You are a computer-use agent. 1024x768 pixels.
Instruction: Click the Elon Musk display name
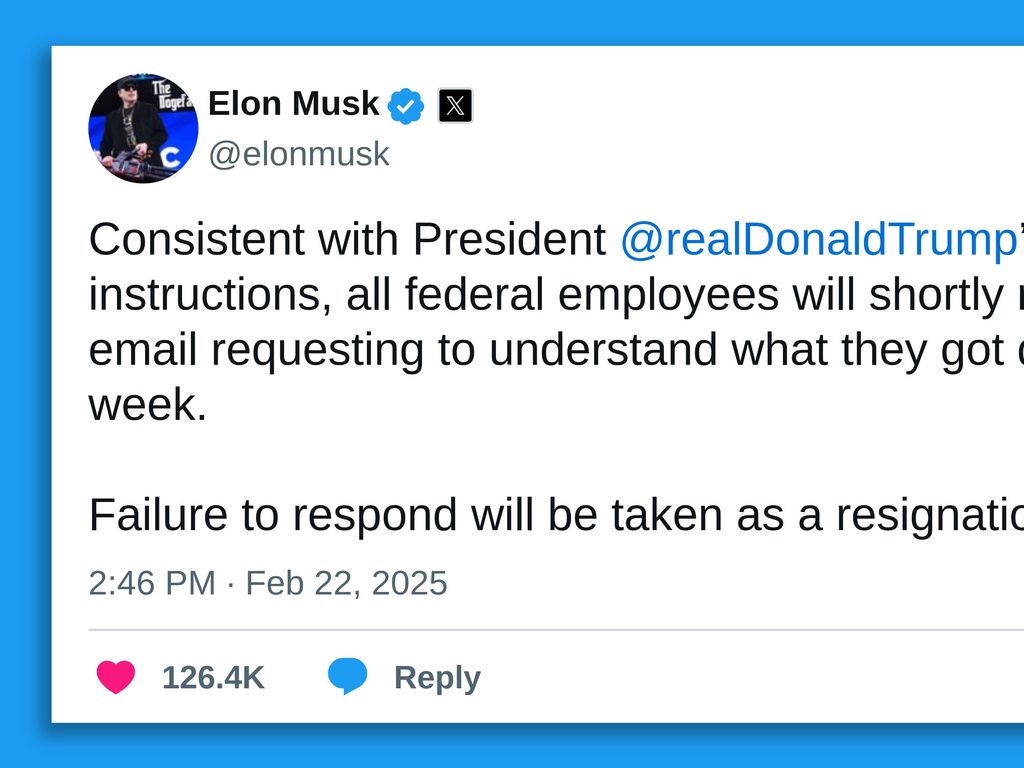(x=294, y=103)
